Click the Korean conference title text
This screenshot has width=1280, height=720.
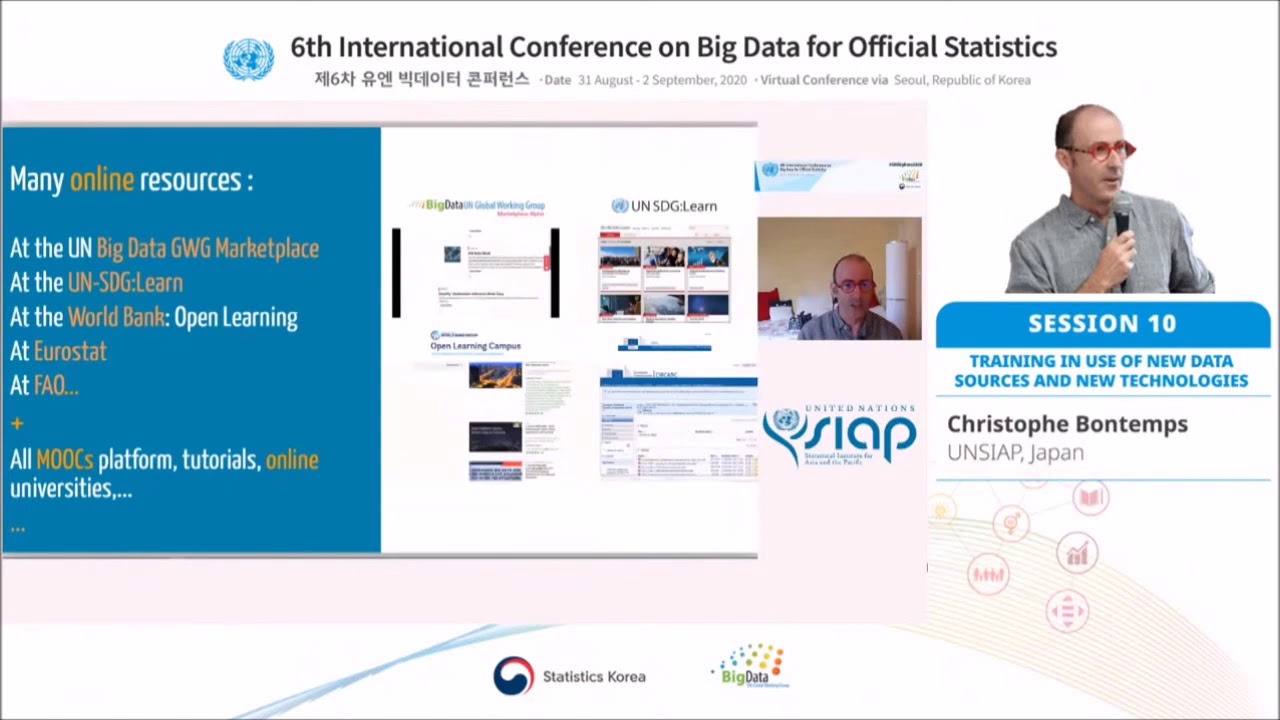pos(422,79)
